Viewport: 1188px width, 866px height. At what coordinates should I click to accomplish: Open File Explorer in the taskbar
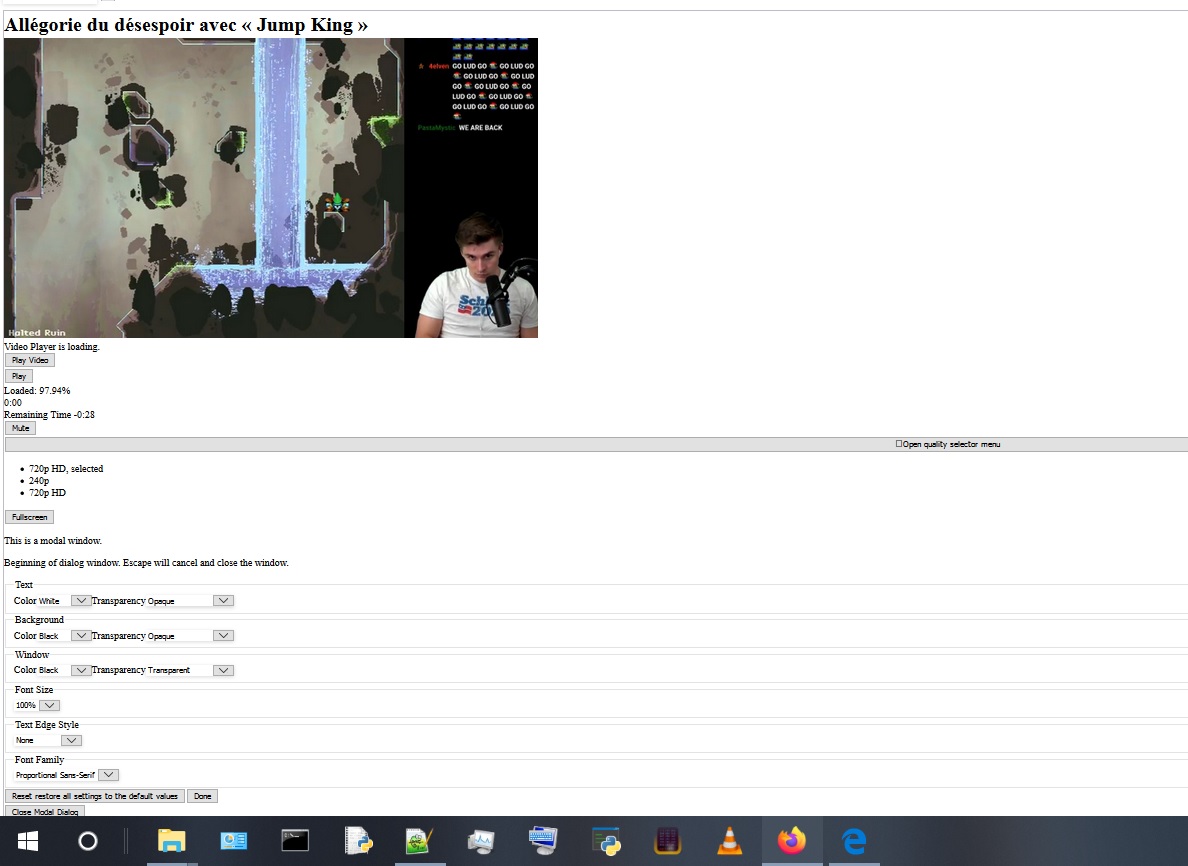[x=172, y=841]
